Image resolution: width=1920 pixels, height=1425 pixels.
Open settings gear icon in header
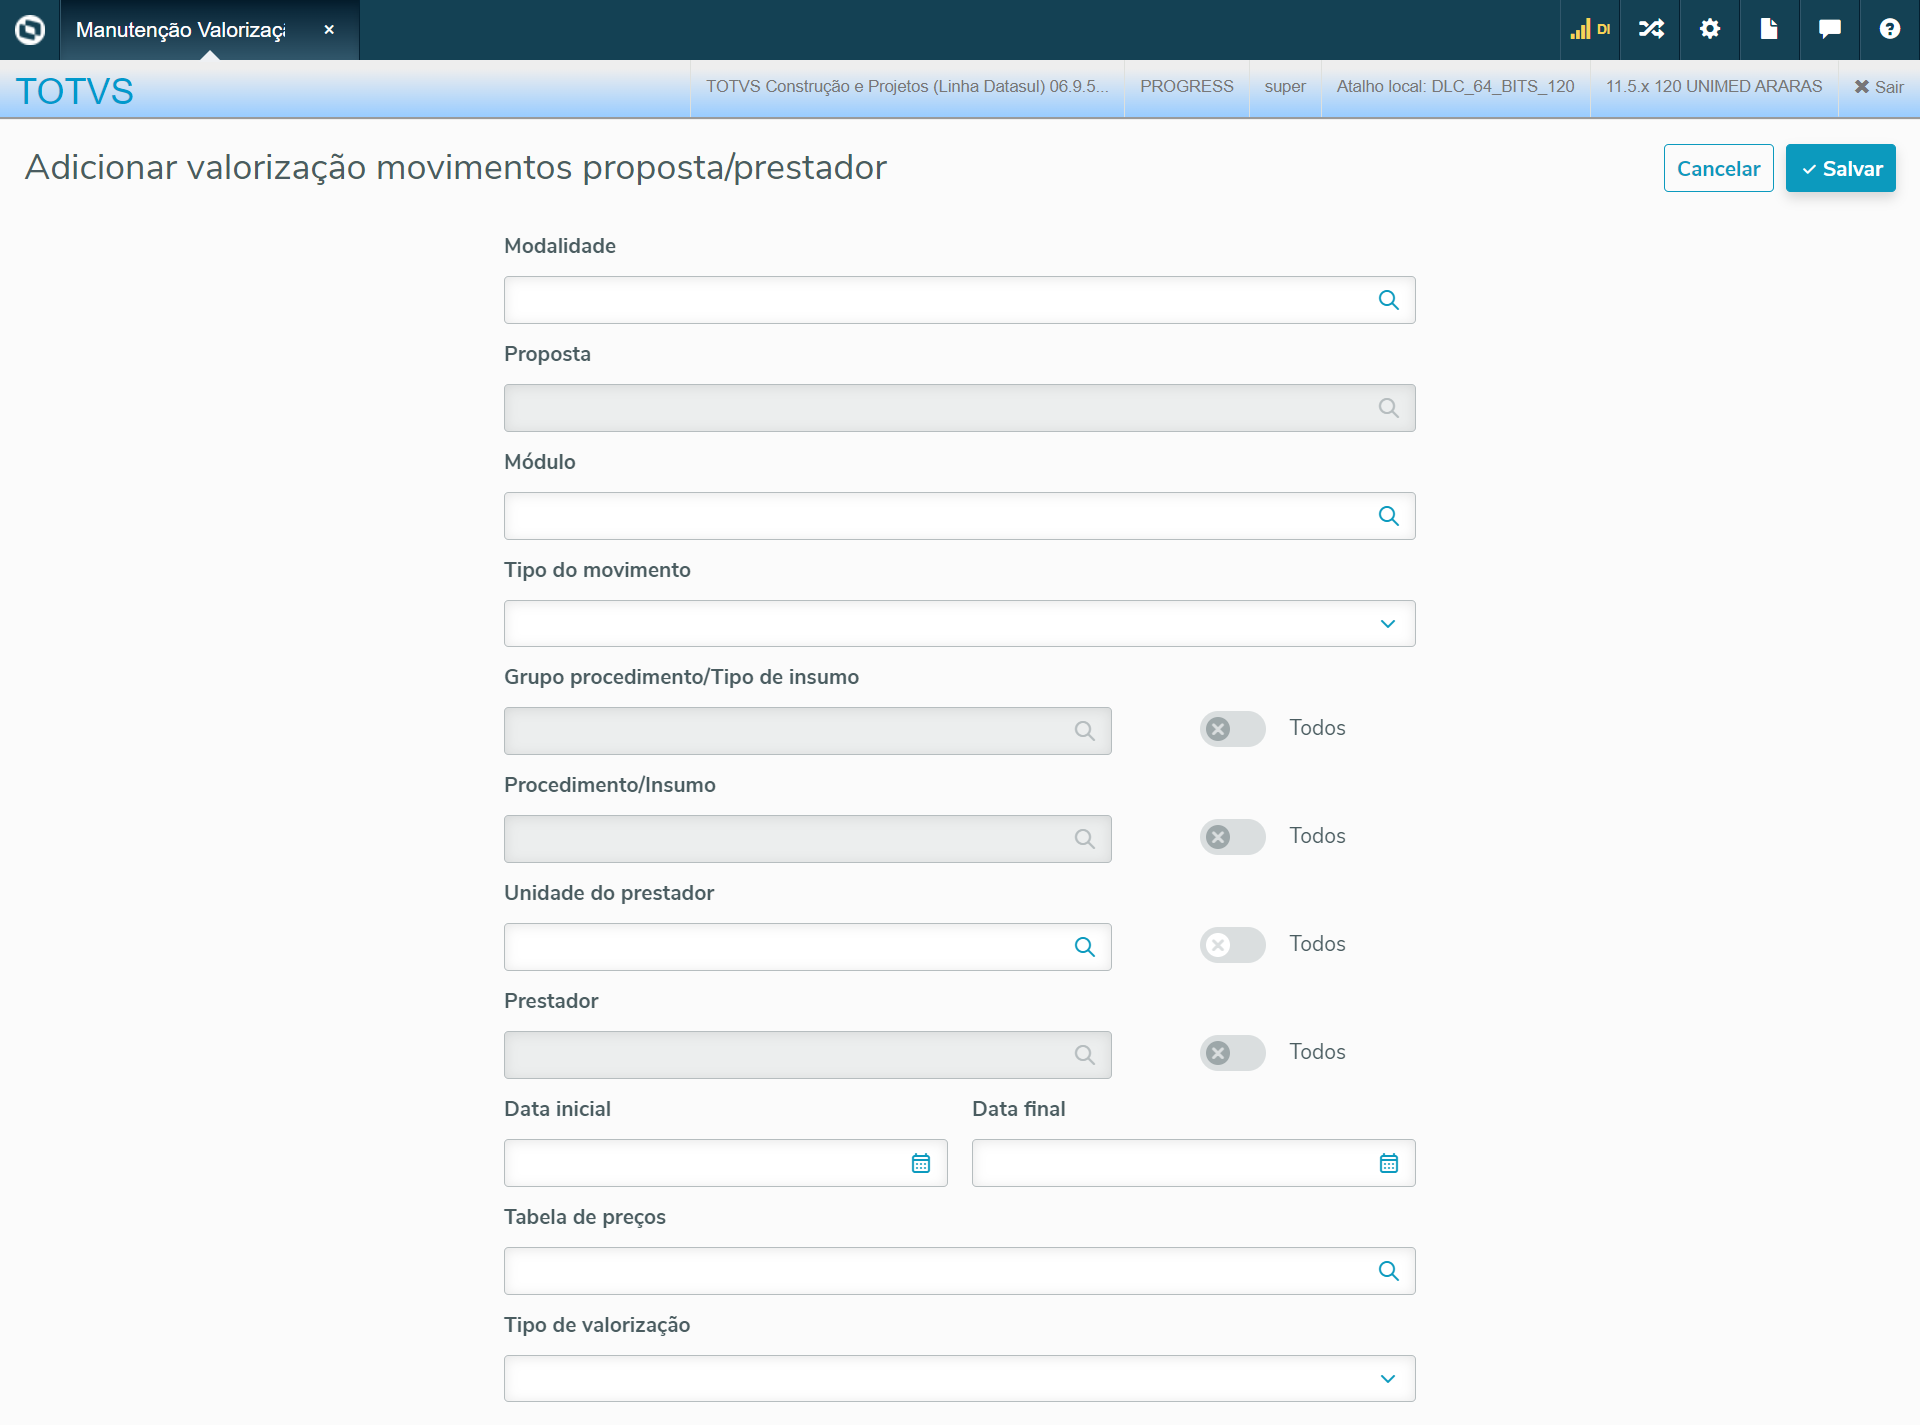pos(1710,29)
